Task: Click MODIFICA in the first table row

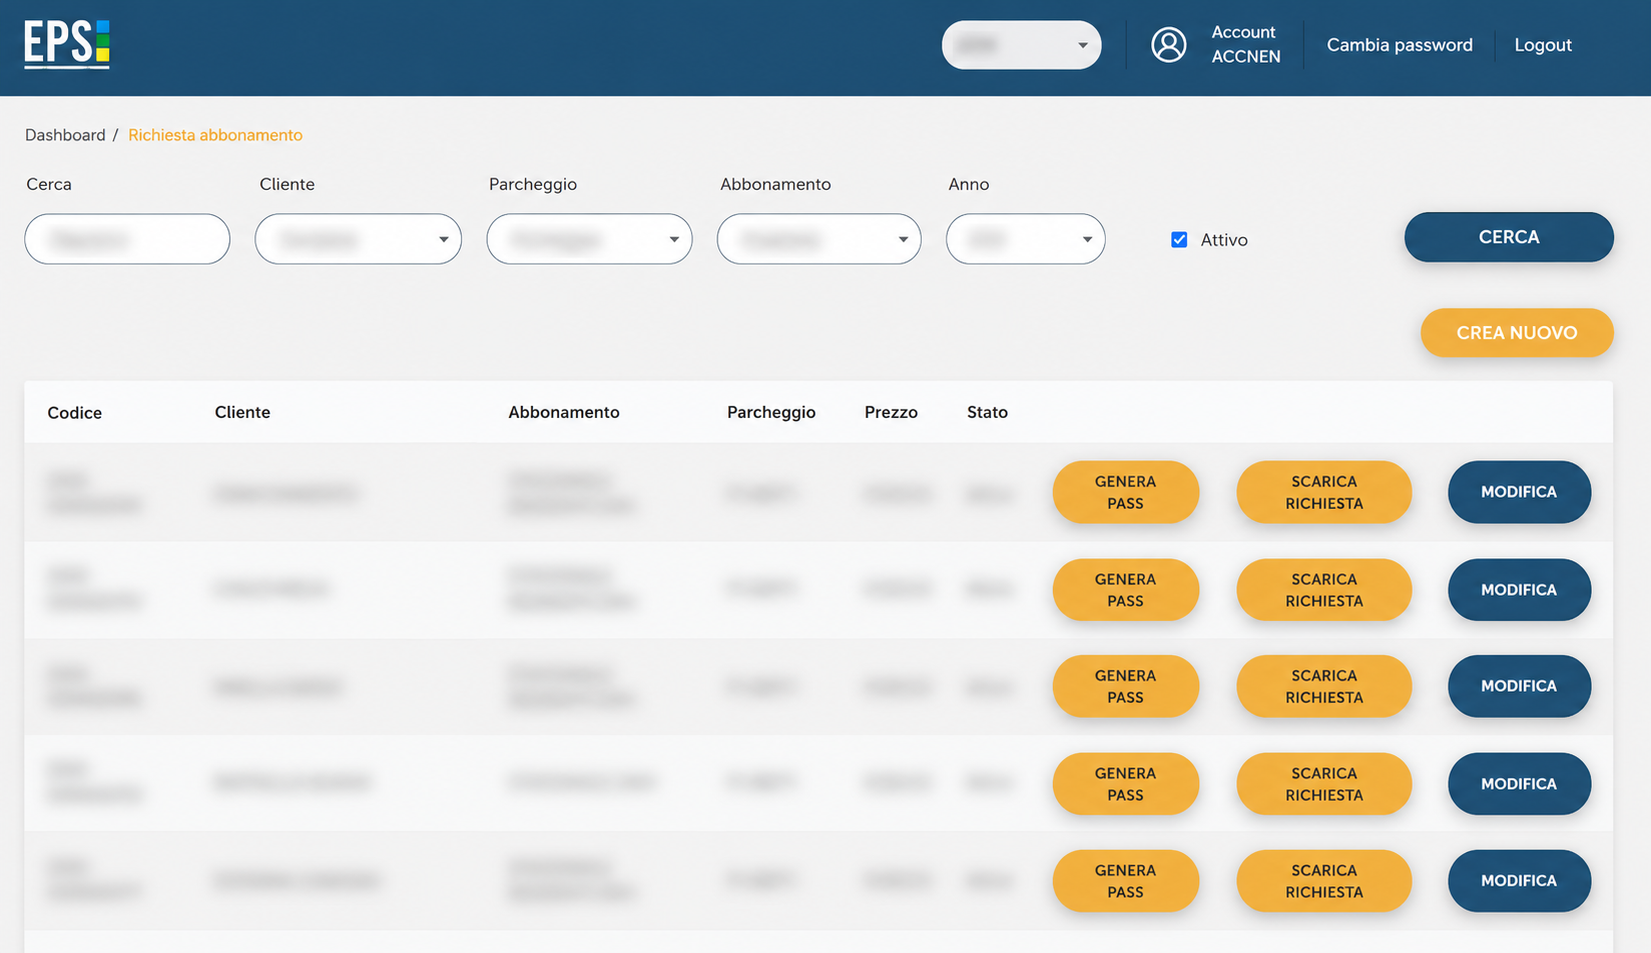Action: click(x=1519, y=492)
